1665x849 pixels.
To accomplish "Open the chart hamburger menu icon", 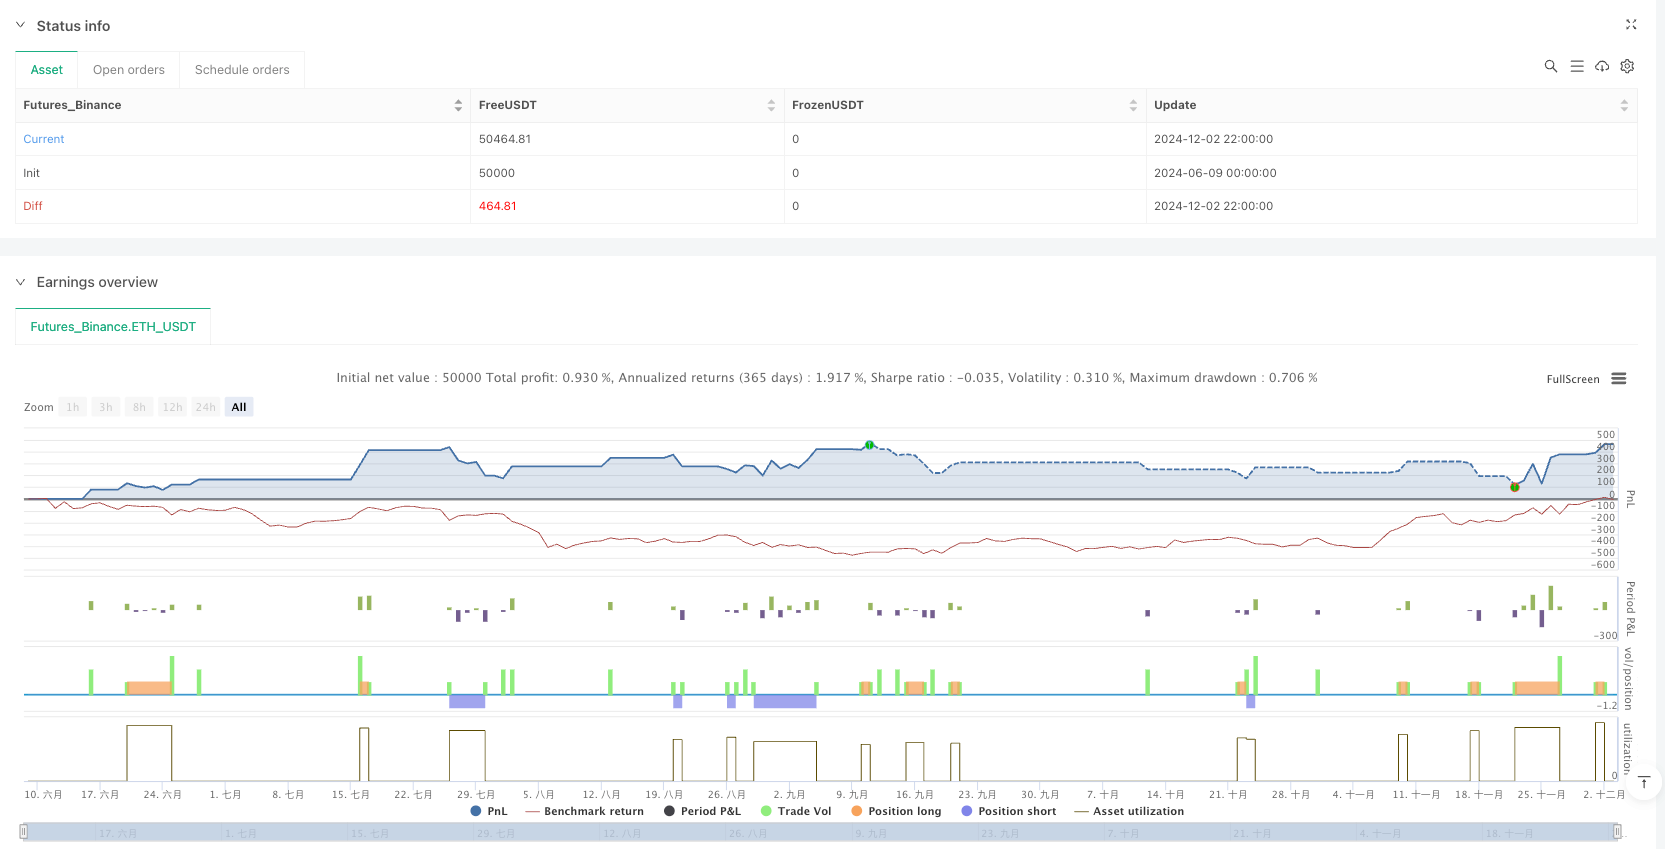I will pyautogui.click(x=1619, y=379).
